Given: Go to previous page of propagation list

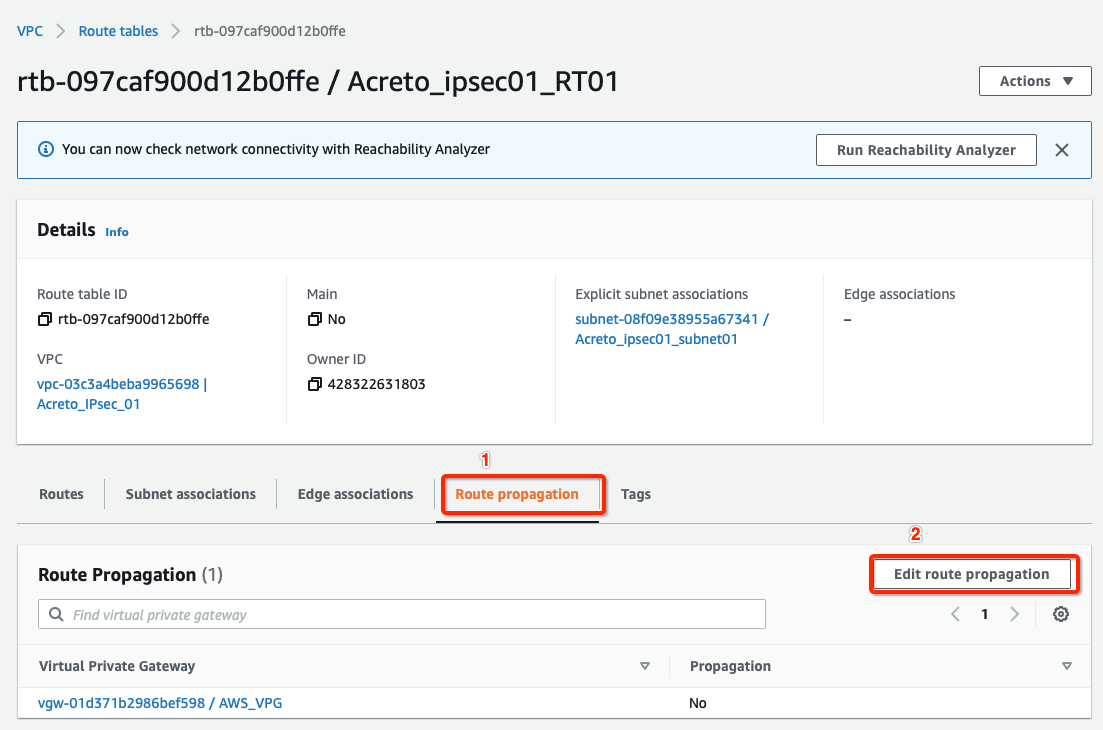Looking at the screenshot, I should tap(955, 614).
